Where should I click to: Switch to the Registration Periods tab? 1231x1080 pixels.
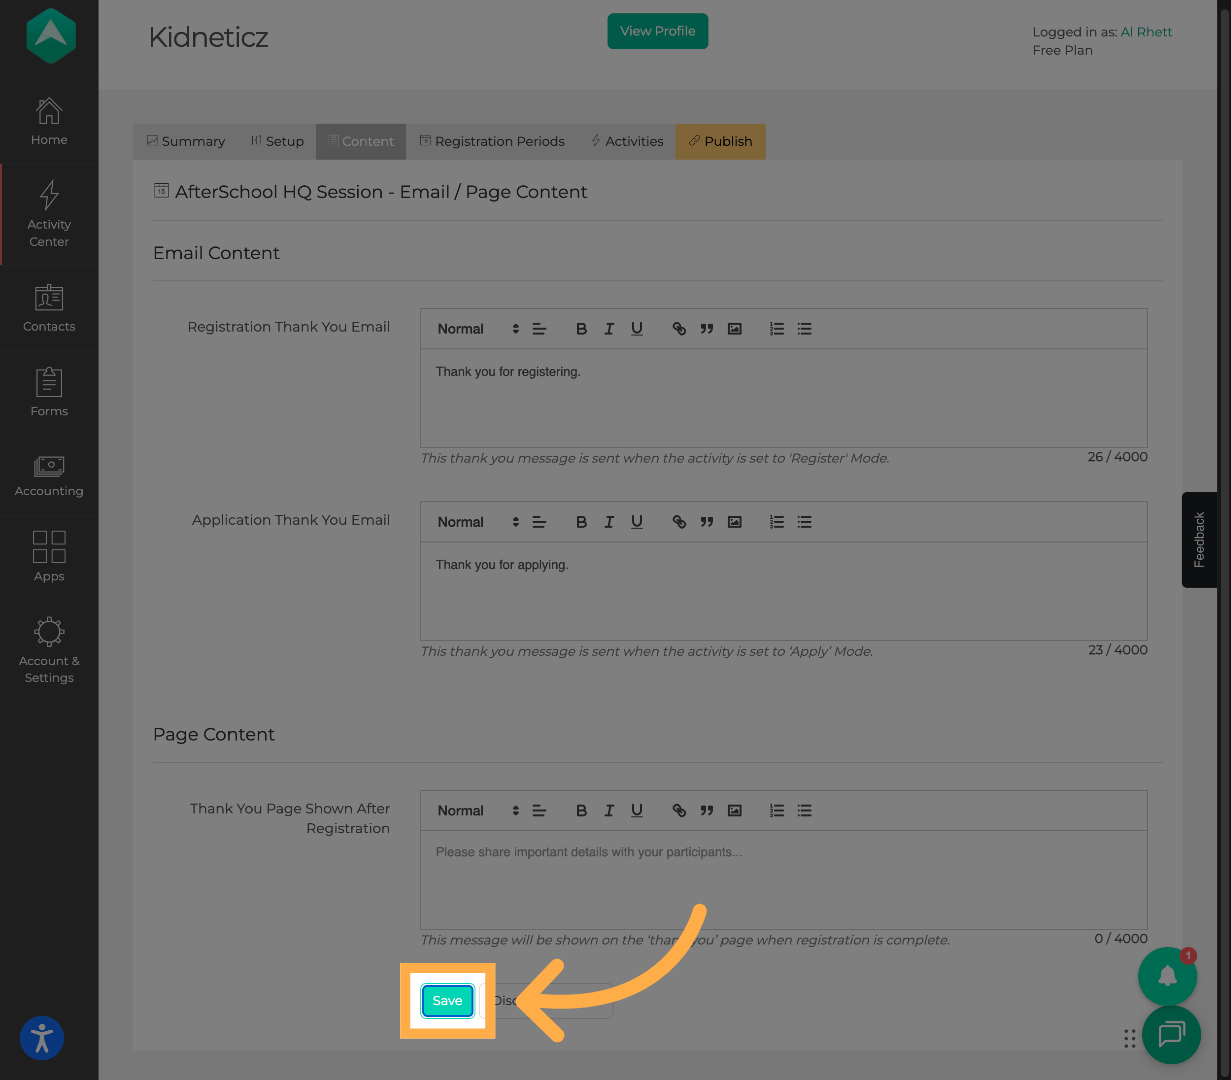(492, 142)
